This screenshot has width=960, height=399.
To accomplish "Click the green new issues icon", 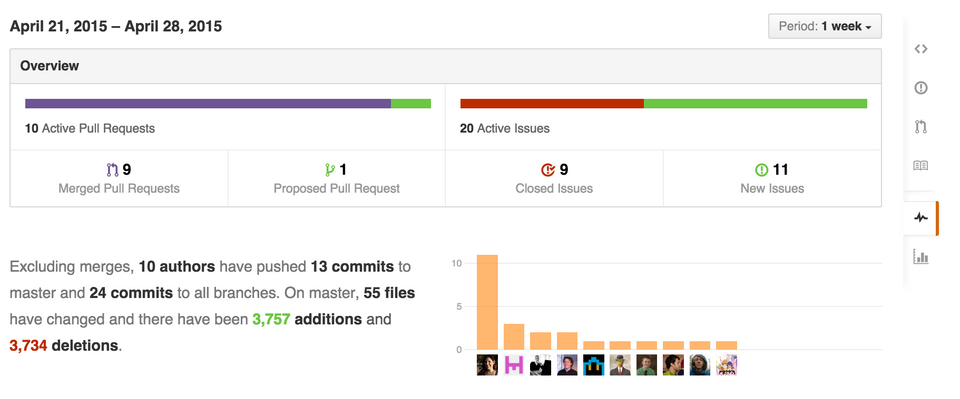I will click(x=761, y=170).
